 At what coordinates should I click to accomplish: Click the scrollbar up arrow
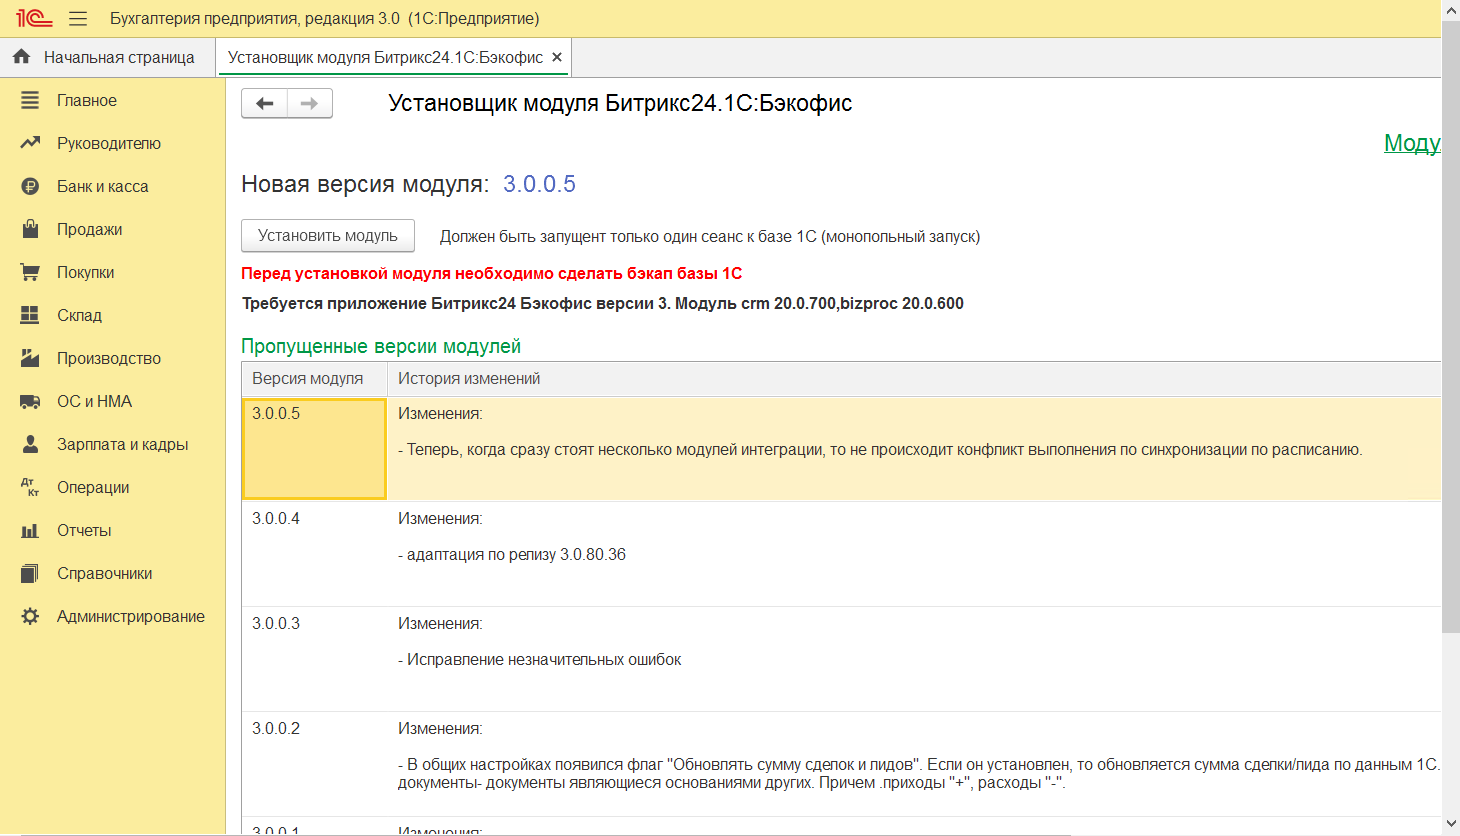[1451, 9]
